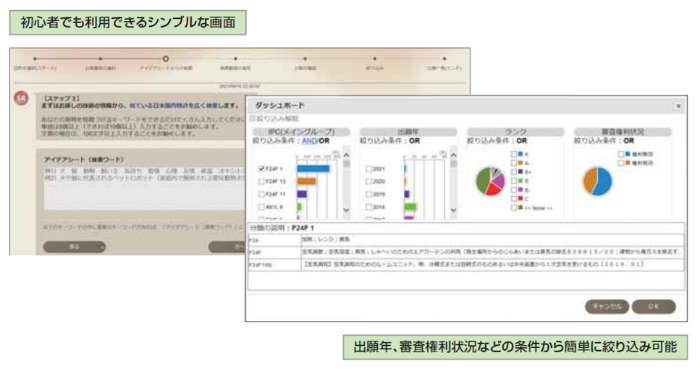Click the キャンセル button
The height and width of the screenshot is (369, 700).
point(607,307)
